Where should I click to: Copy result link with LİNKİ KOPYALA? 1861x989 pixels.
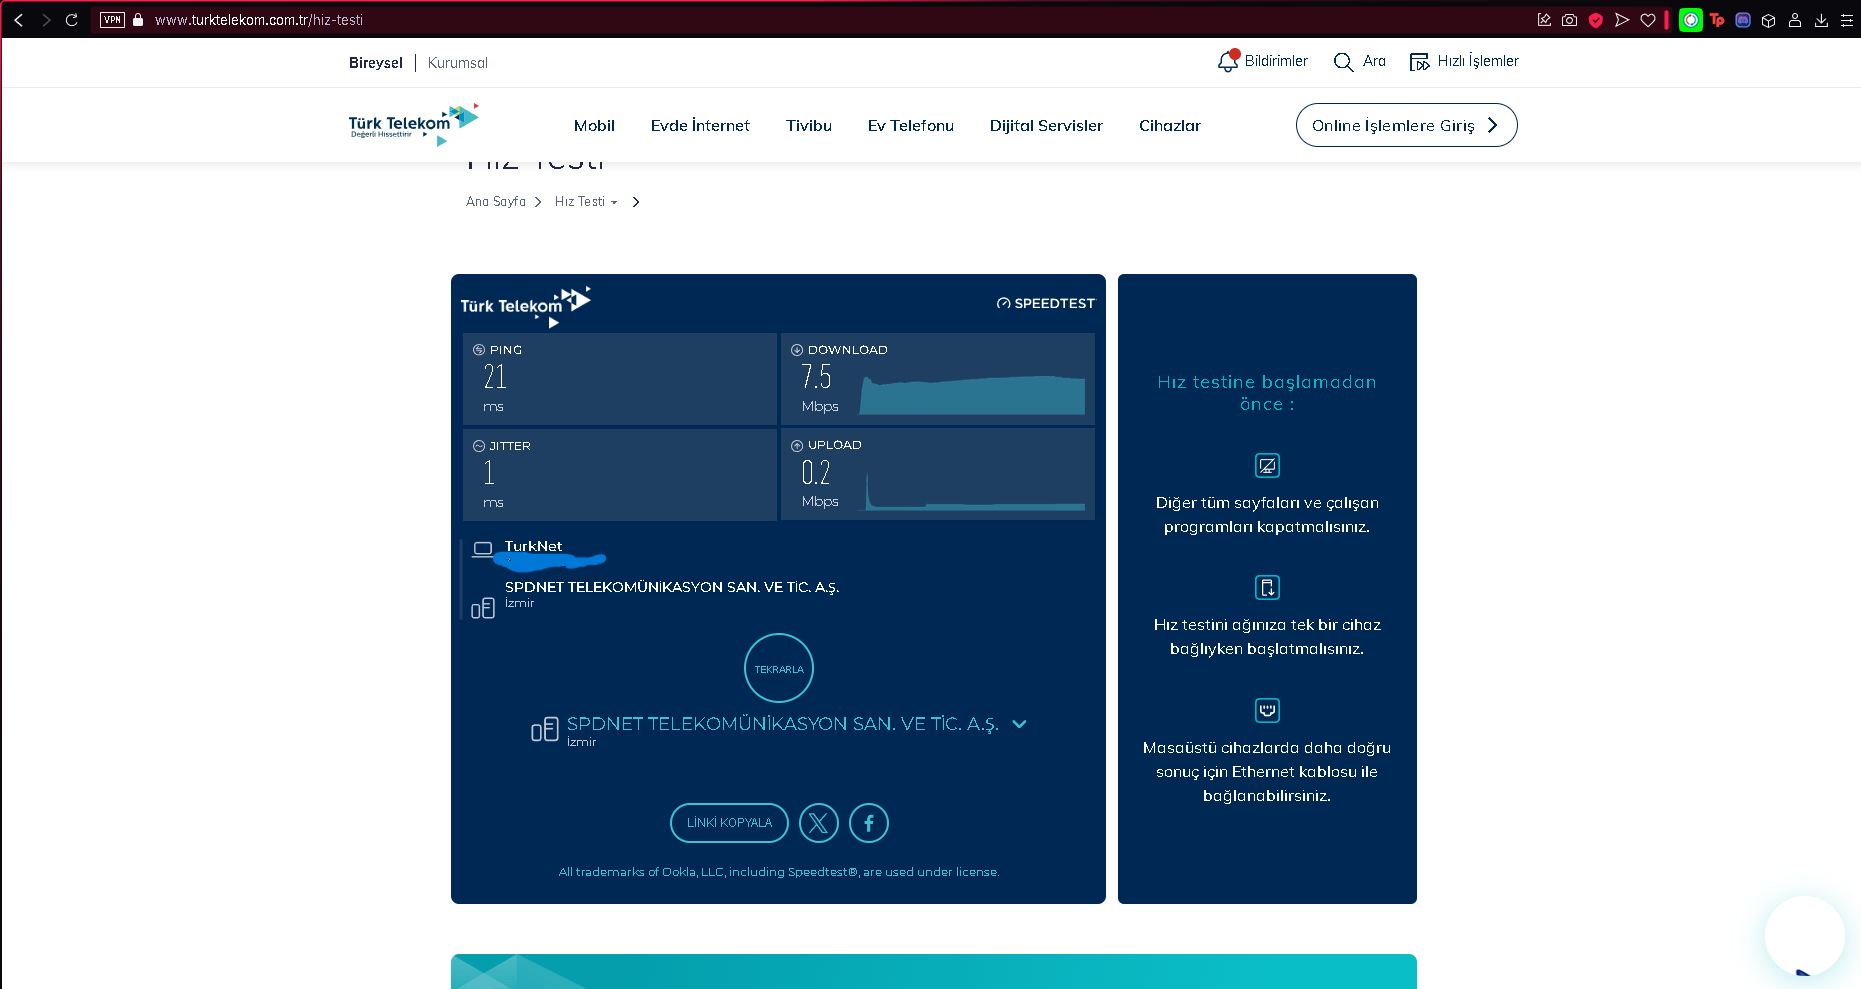(729, 823)
